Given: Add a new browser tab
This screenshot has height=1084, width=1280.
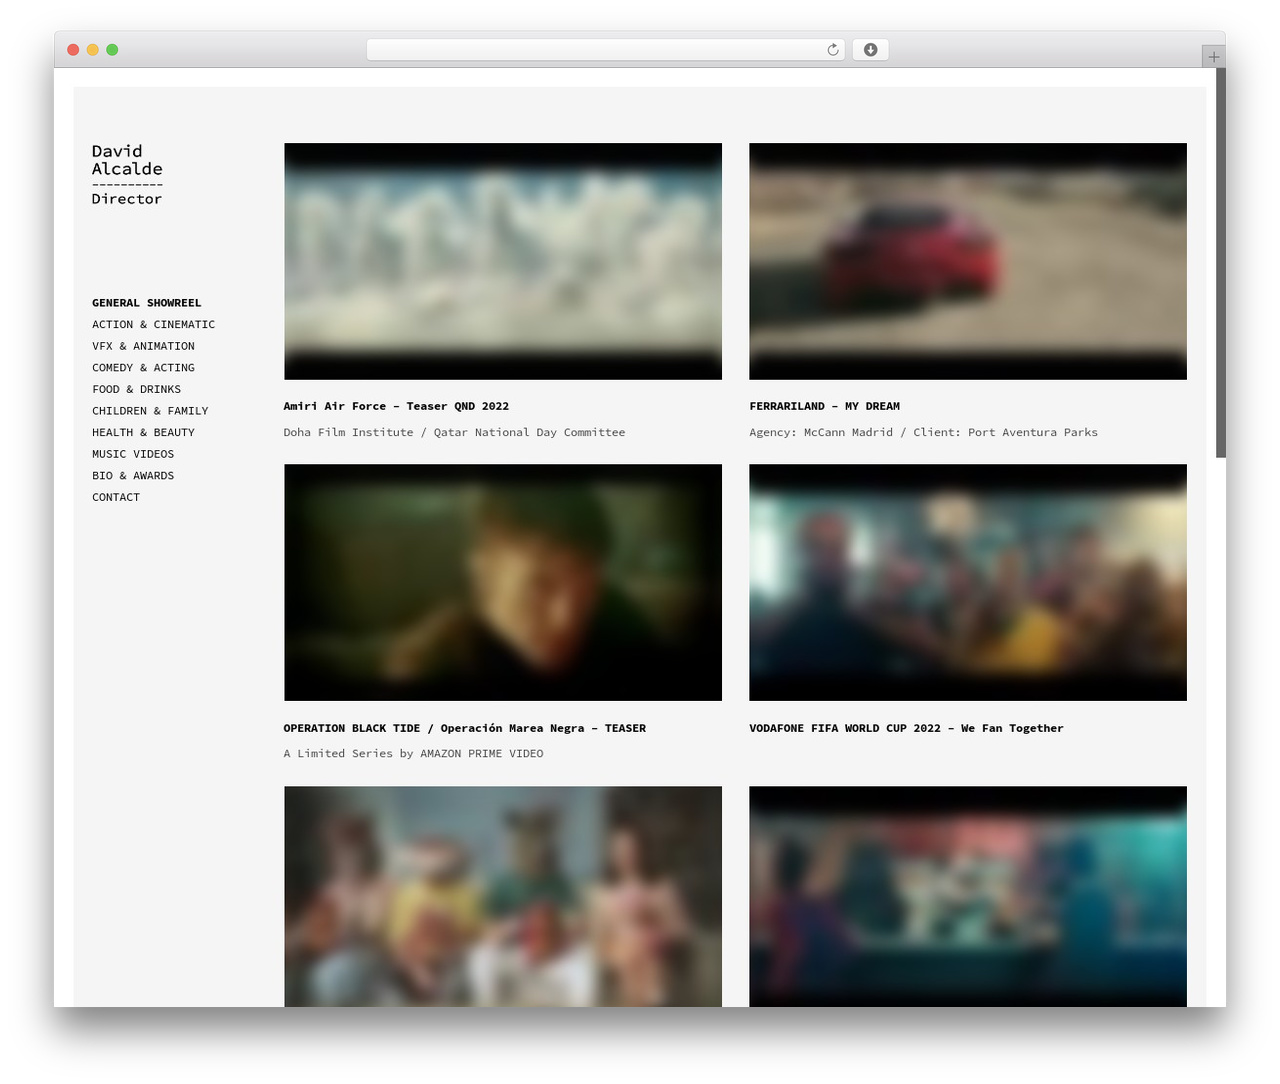Looking at the screenshot, I should tap(1213, 57).
